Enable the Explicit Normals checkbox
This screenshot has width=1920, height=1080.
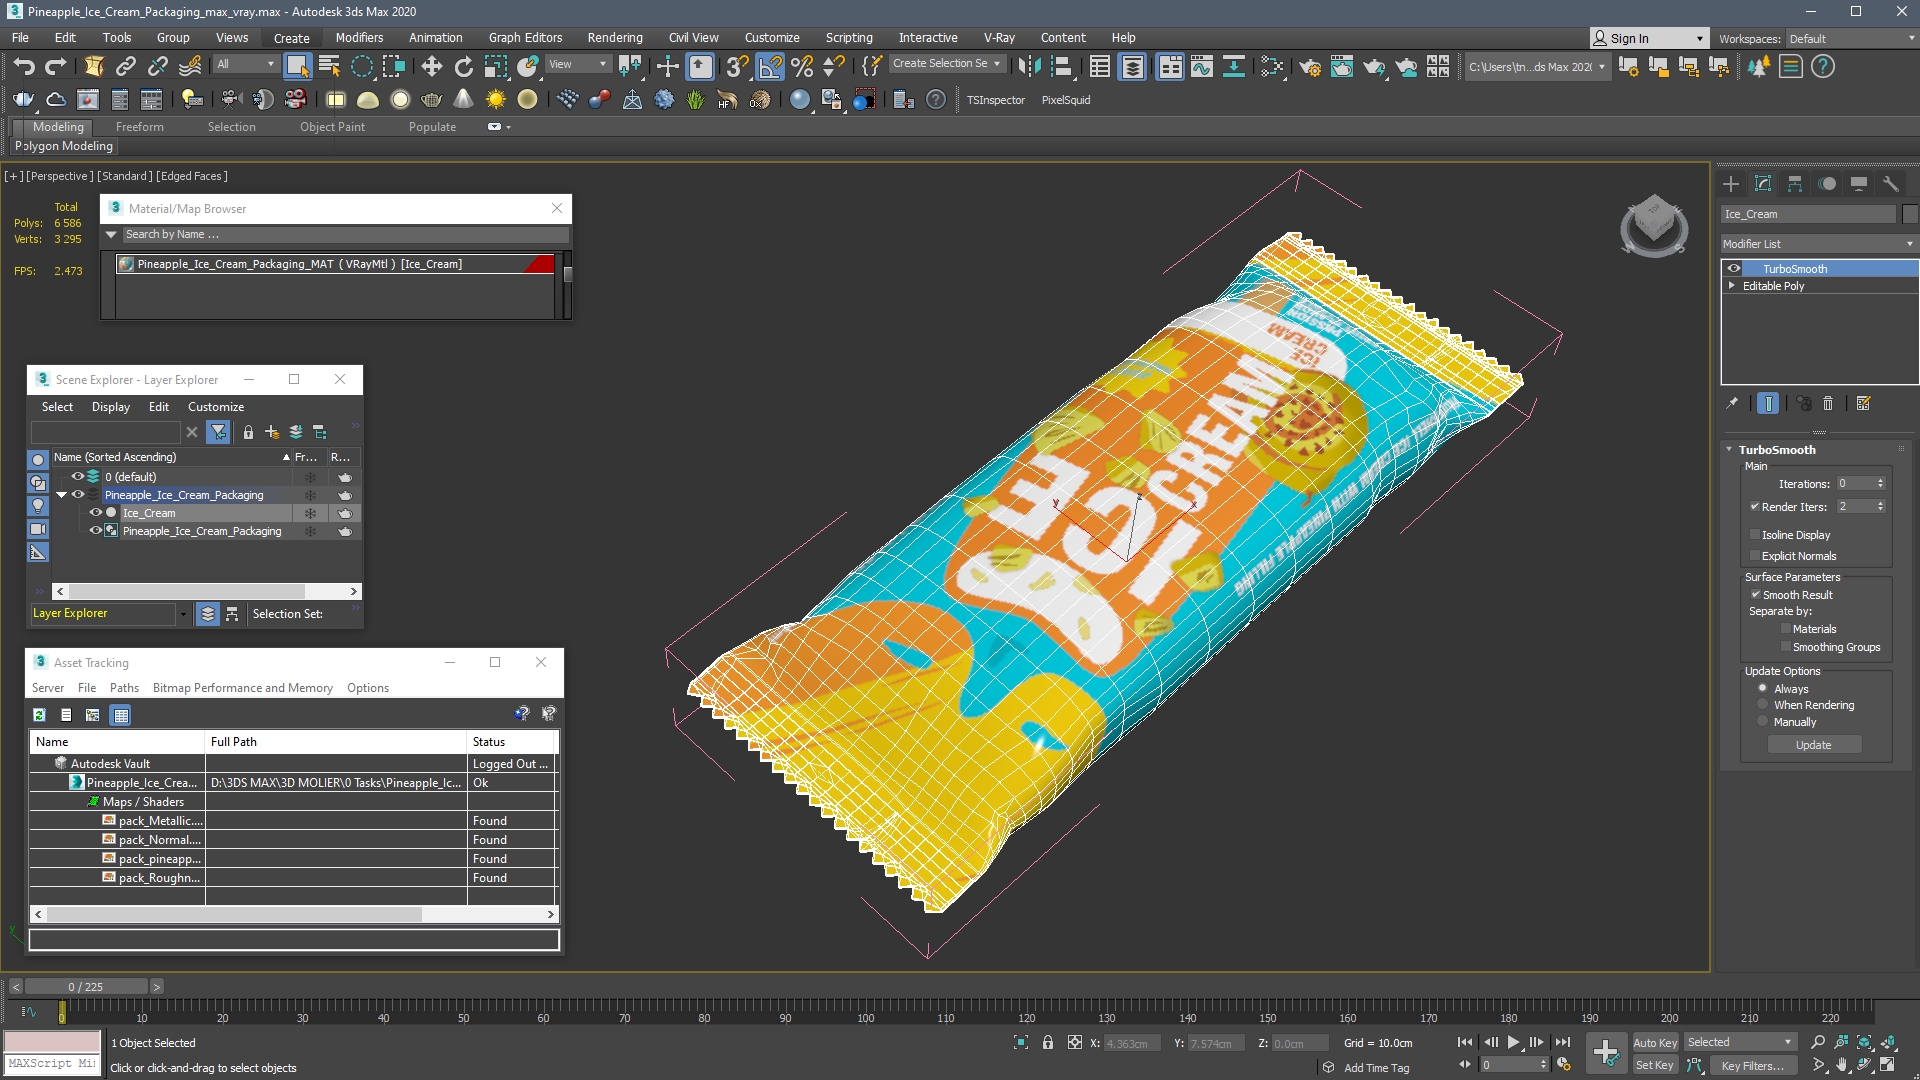click(1755, 556)
